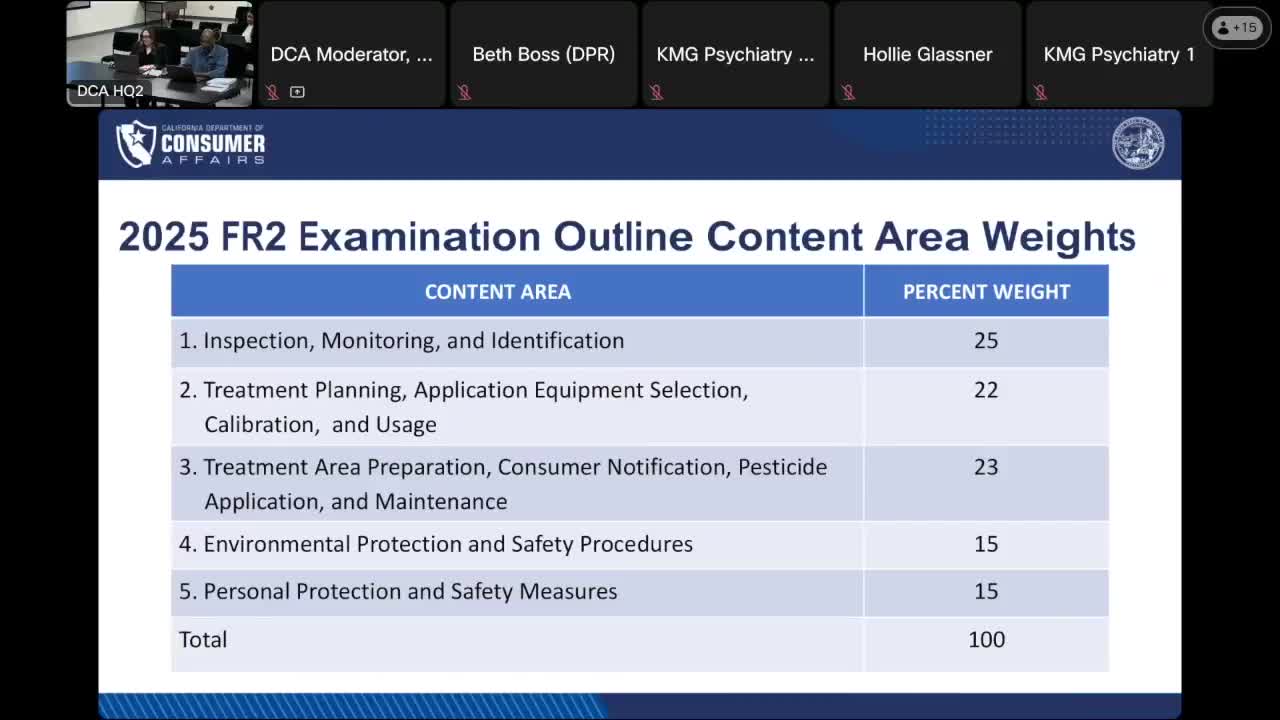Click the DCA Moderator participant tile

pos(351,53)
